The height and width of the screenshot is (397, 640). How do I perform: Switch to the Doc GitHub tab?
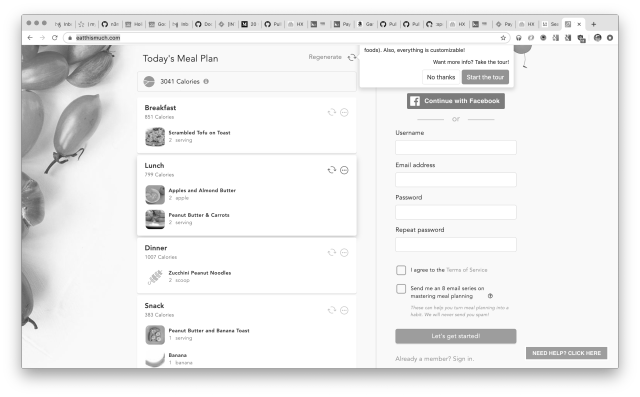203,24
